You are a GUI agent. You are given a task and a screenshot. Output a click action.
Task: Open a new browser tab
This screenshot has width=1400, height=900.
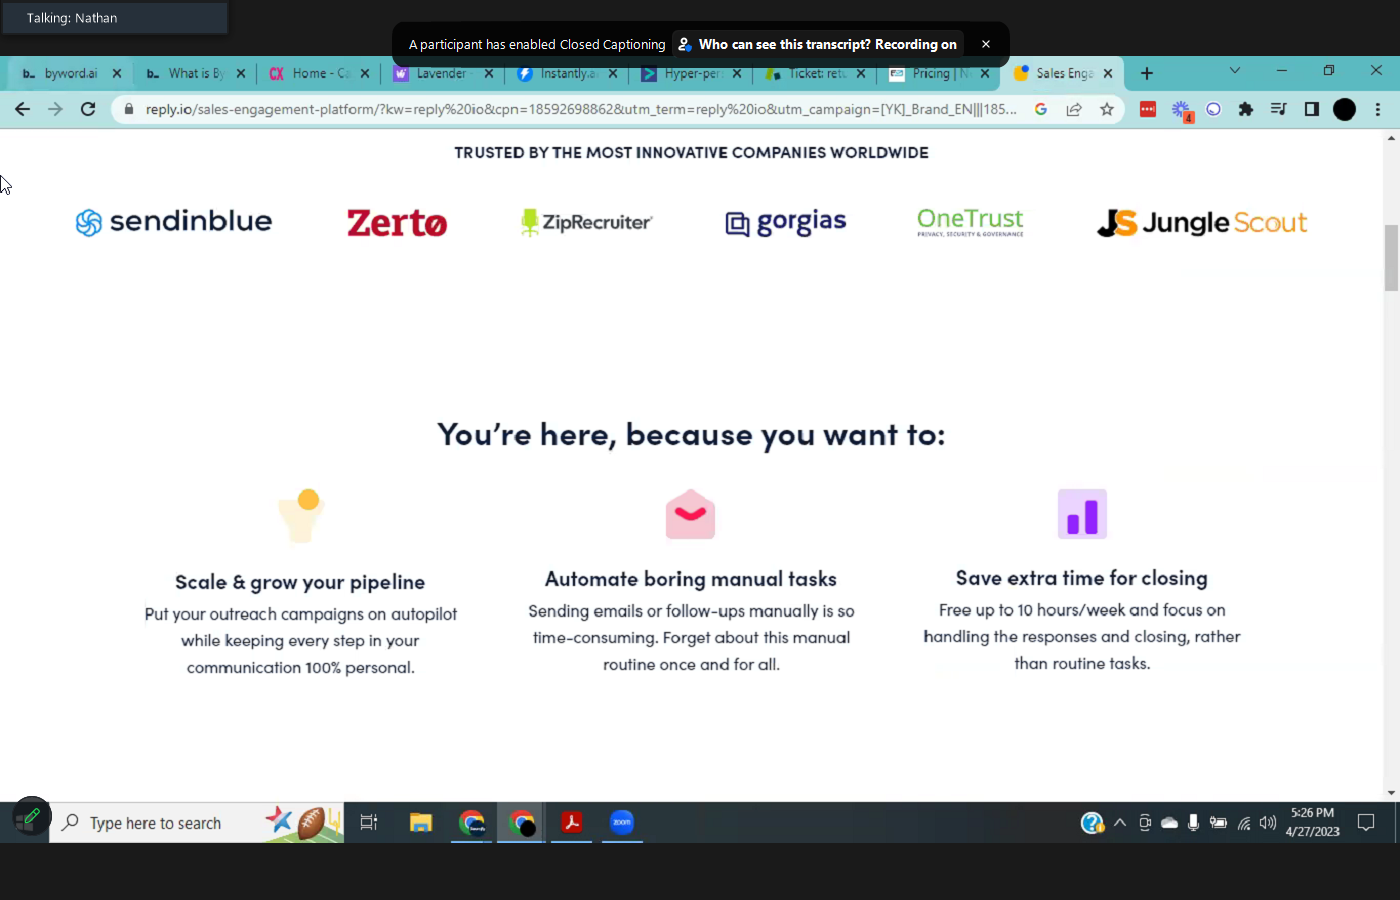tap(1147, 74)
